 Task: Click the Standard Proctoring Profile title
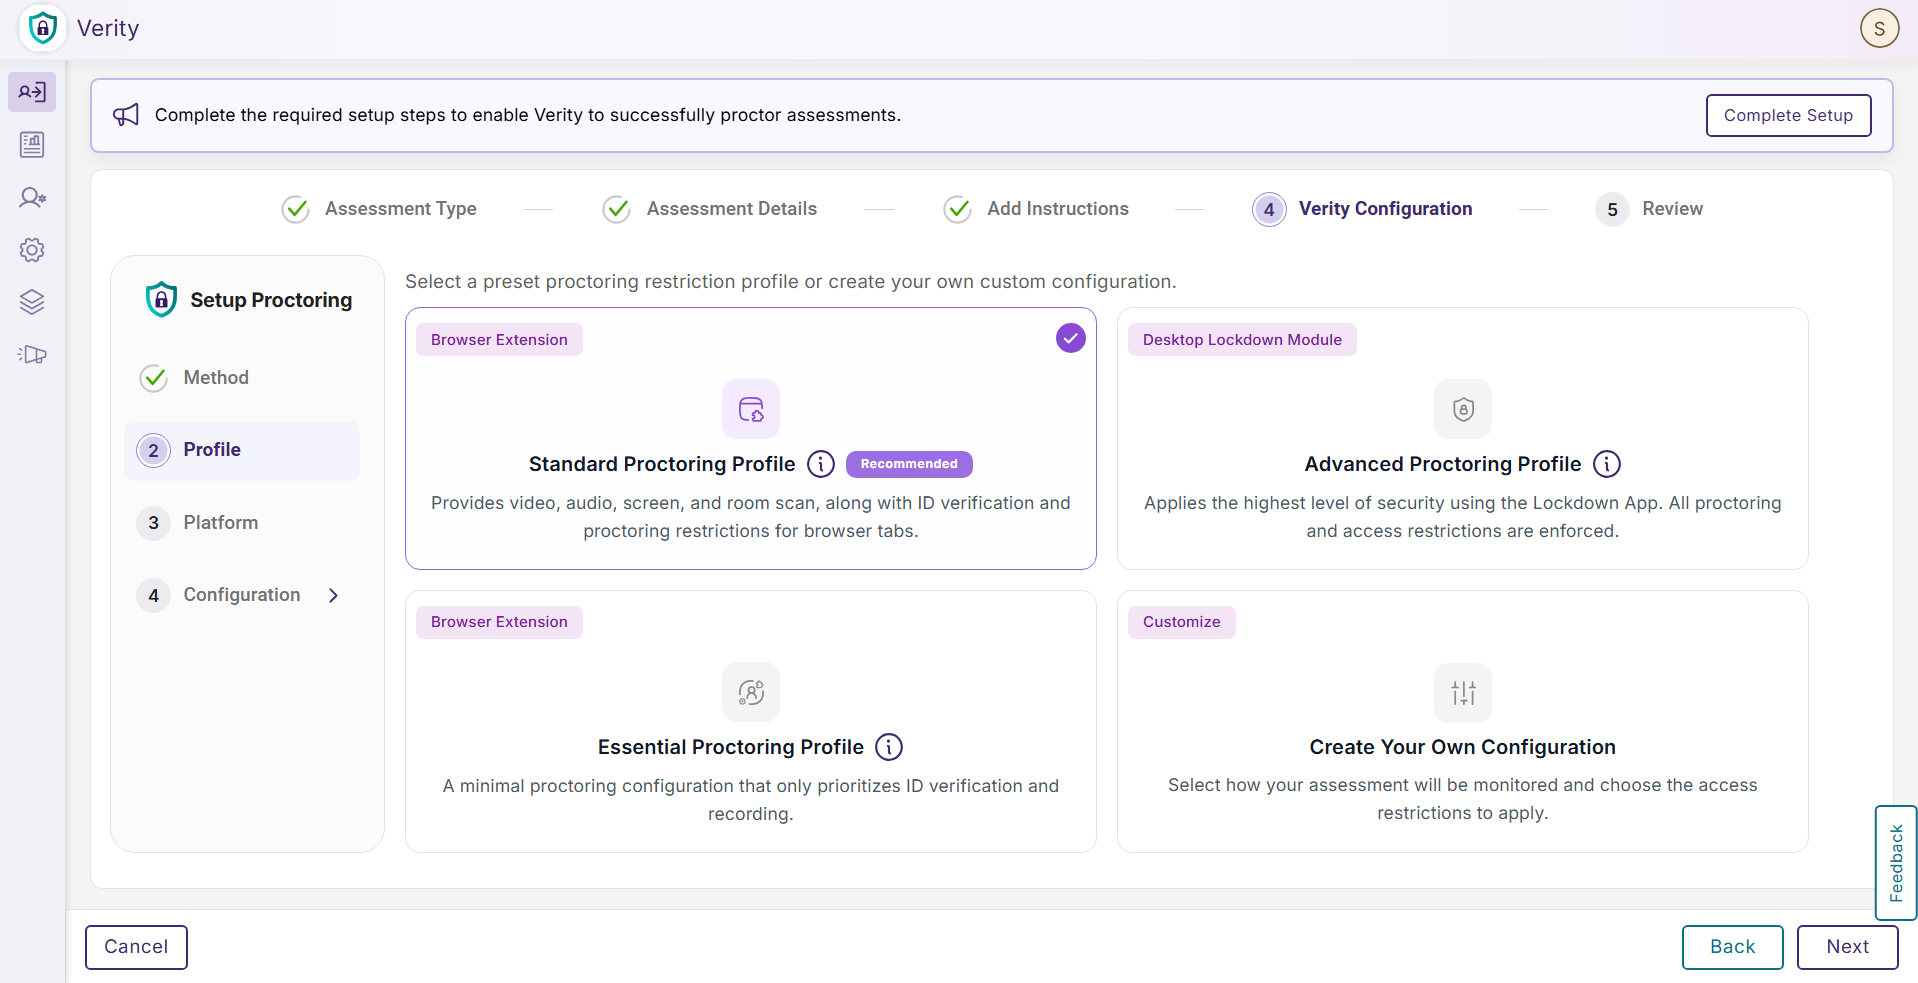(x=662, y=464)
